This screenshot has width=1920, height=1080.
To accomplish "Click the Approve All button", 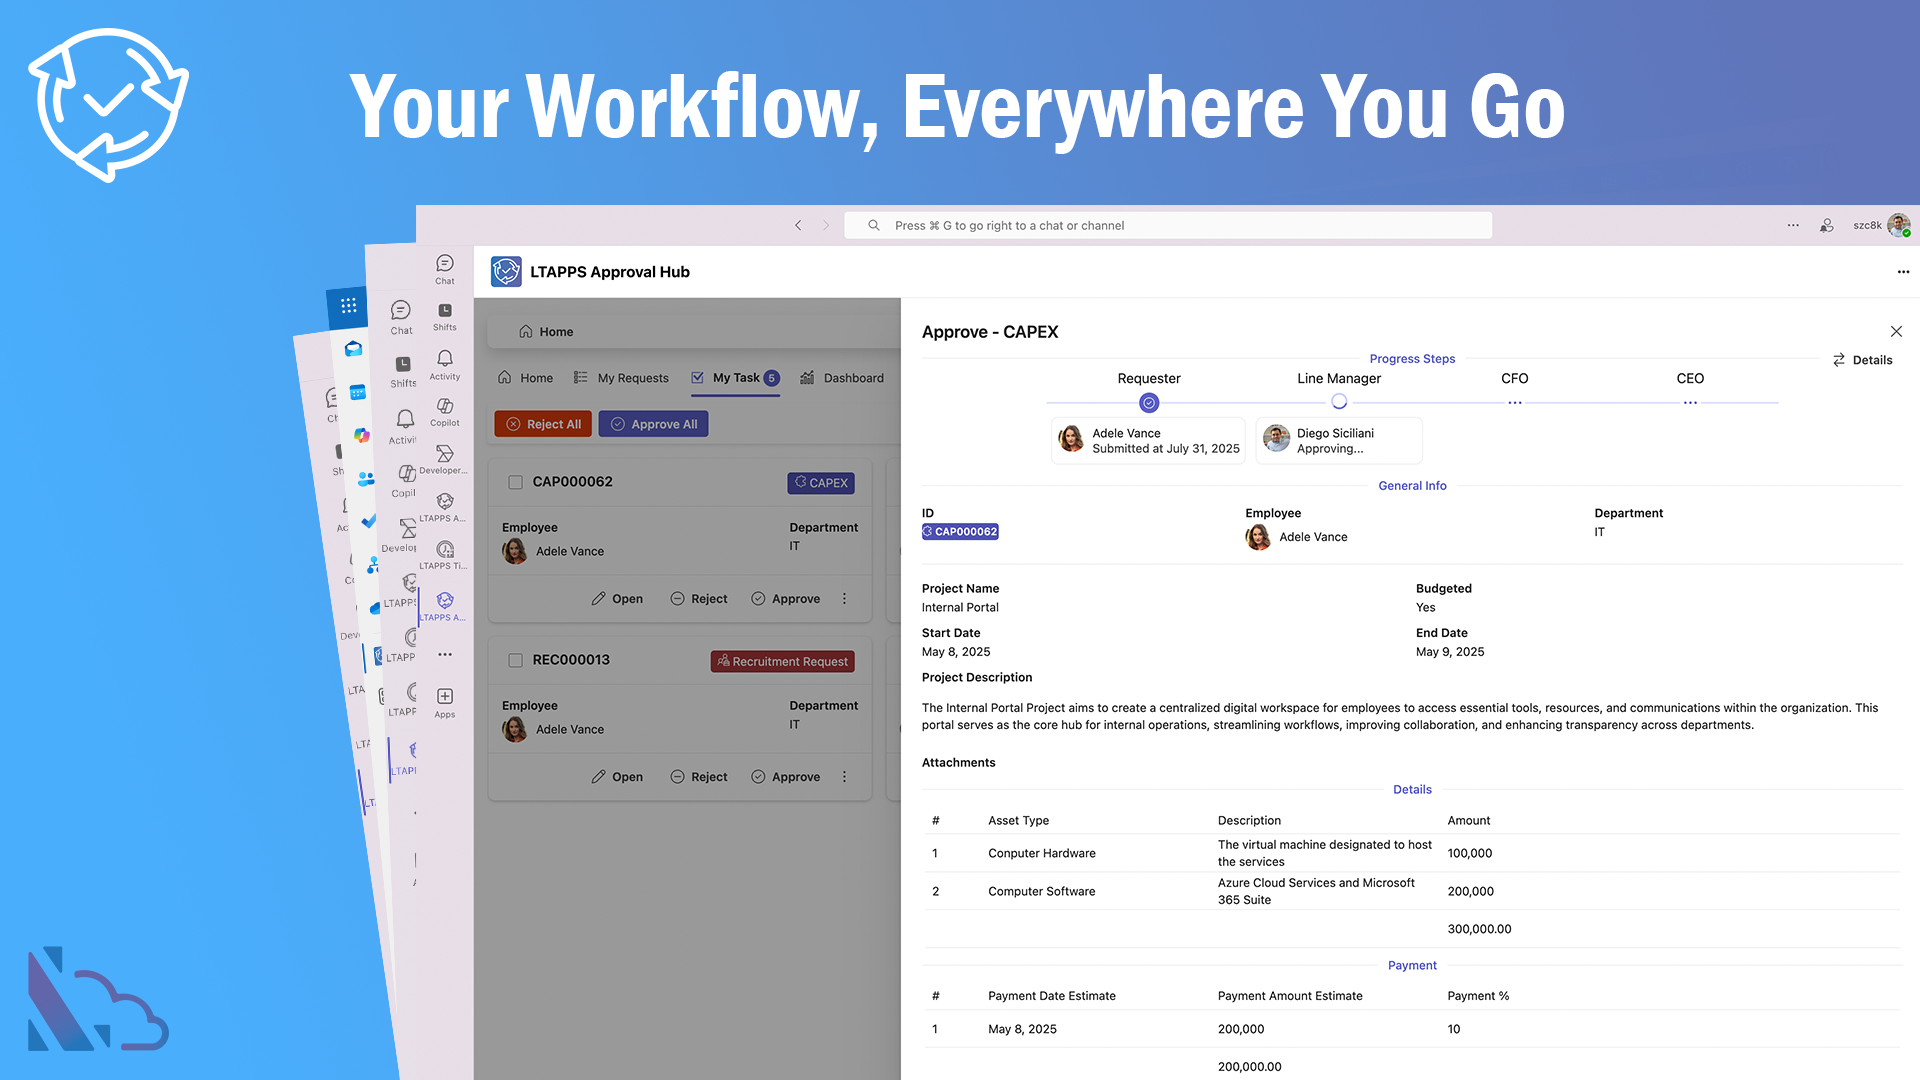I will tap(654, 424).
